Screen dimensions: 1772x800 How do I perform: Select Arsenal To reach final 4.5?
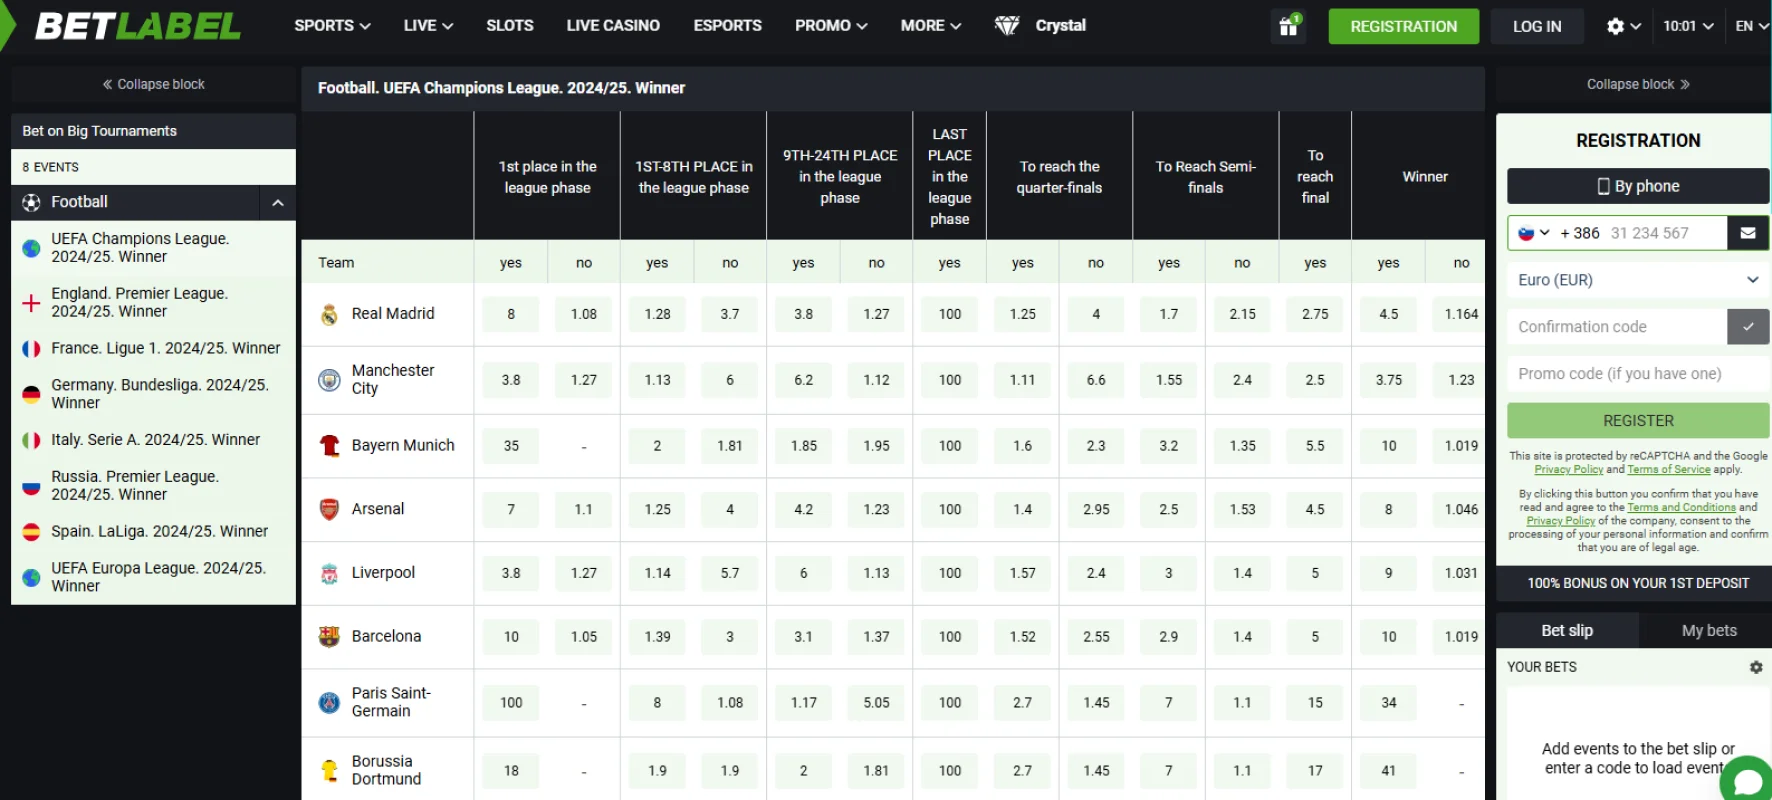click(x=1315, y=509)
